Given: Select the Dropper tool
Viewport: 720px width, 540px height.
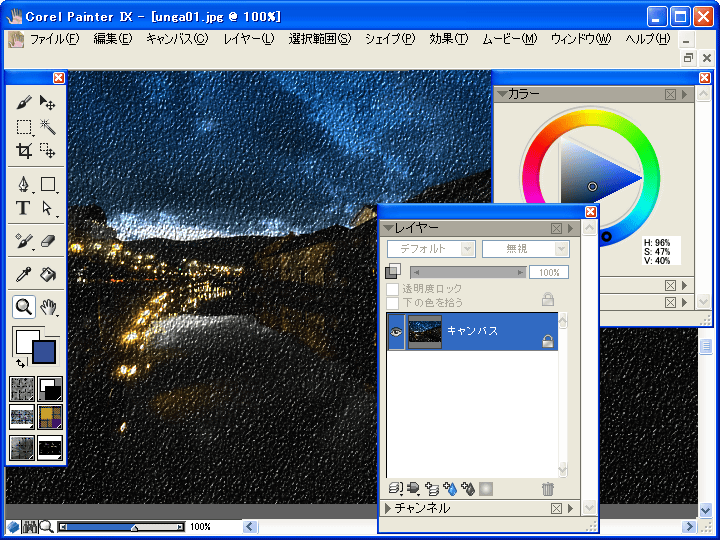Looking at the screenshot, I should coord(24,274).
